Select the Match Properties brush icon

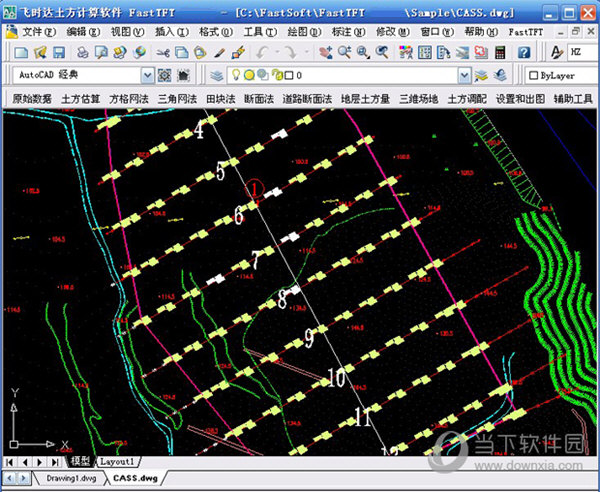coord(219,52)
